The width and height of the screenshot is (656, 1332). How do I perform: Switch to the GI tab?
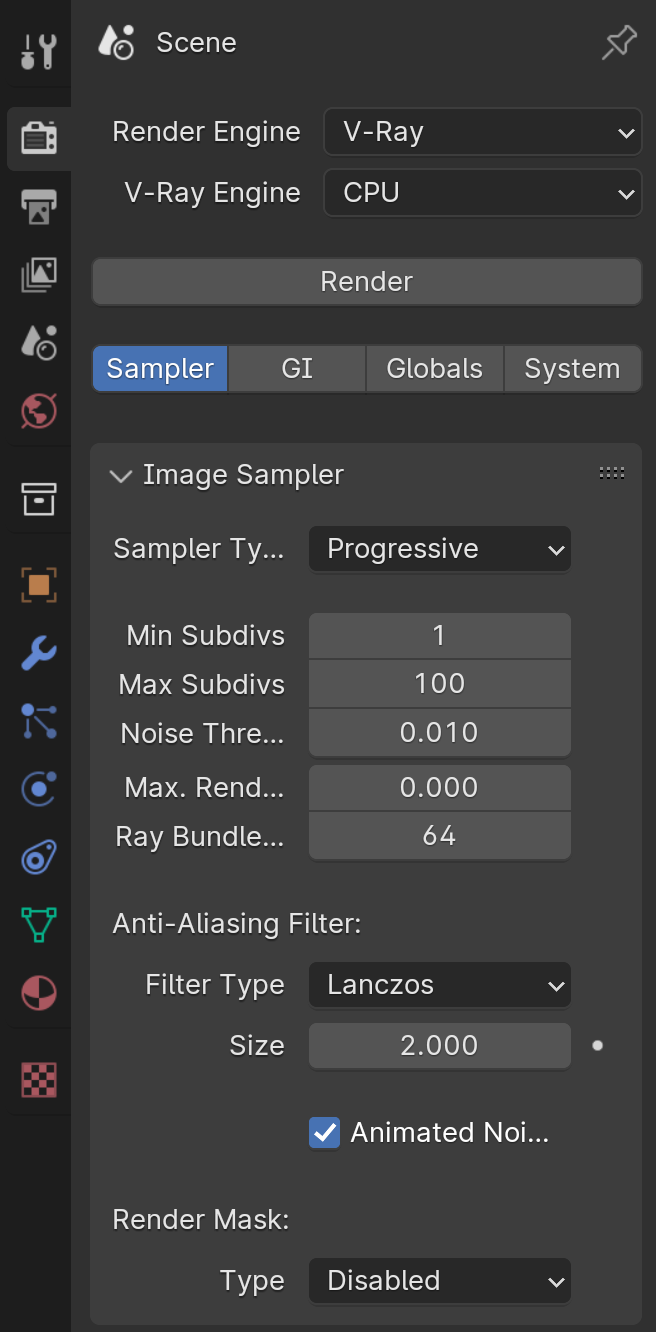pos(297,369)
